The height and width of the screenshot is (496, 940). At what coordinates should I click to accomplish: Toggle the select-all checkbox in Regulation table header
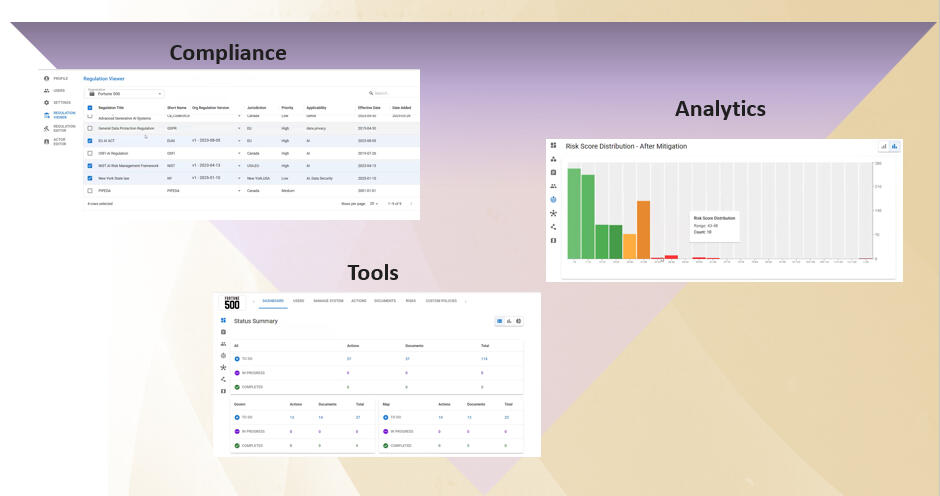tap(90, 108)
